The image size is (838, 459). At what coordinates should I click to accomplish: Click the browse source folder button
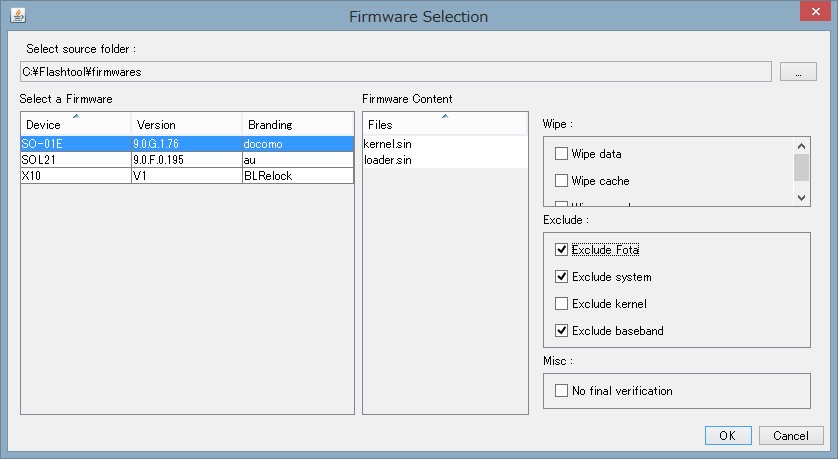point(798,72)
